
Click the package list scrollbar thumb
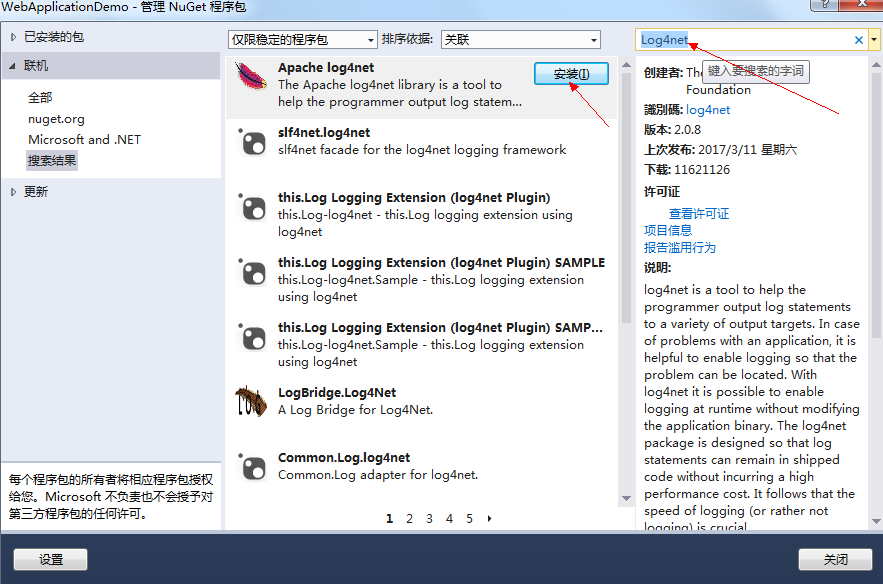[626, 197]
